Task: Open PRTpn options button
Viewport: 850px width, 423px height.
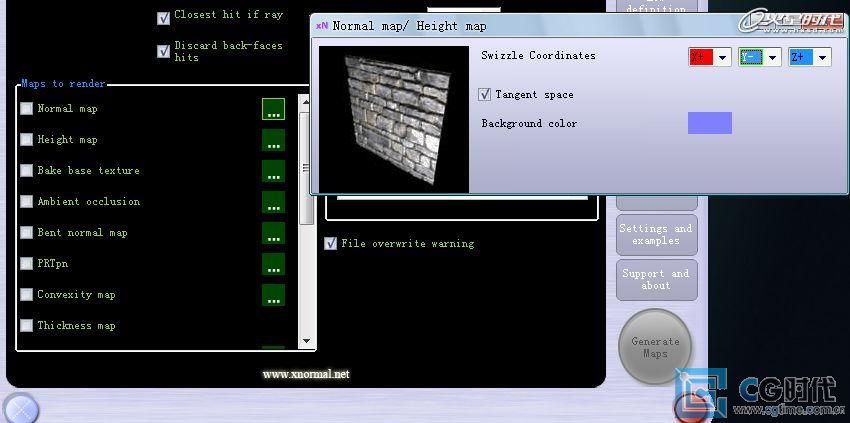Action: coord(273,264)
